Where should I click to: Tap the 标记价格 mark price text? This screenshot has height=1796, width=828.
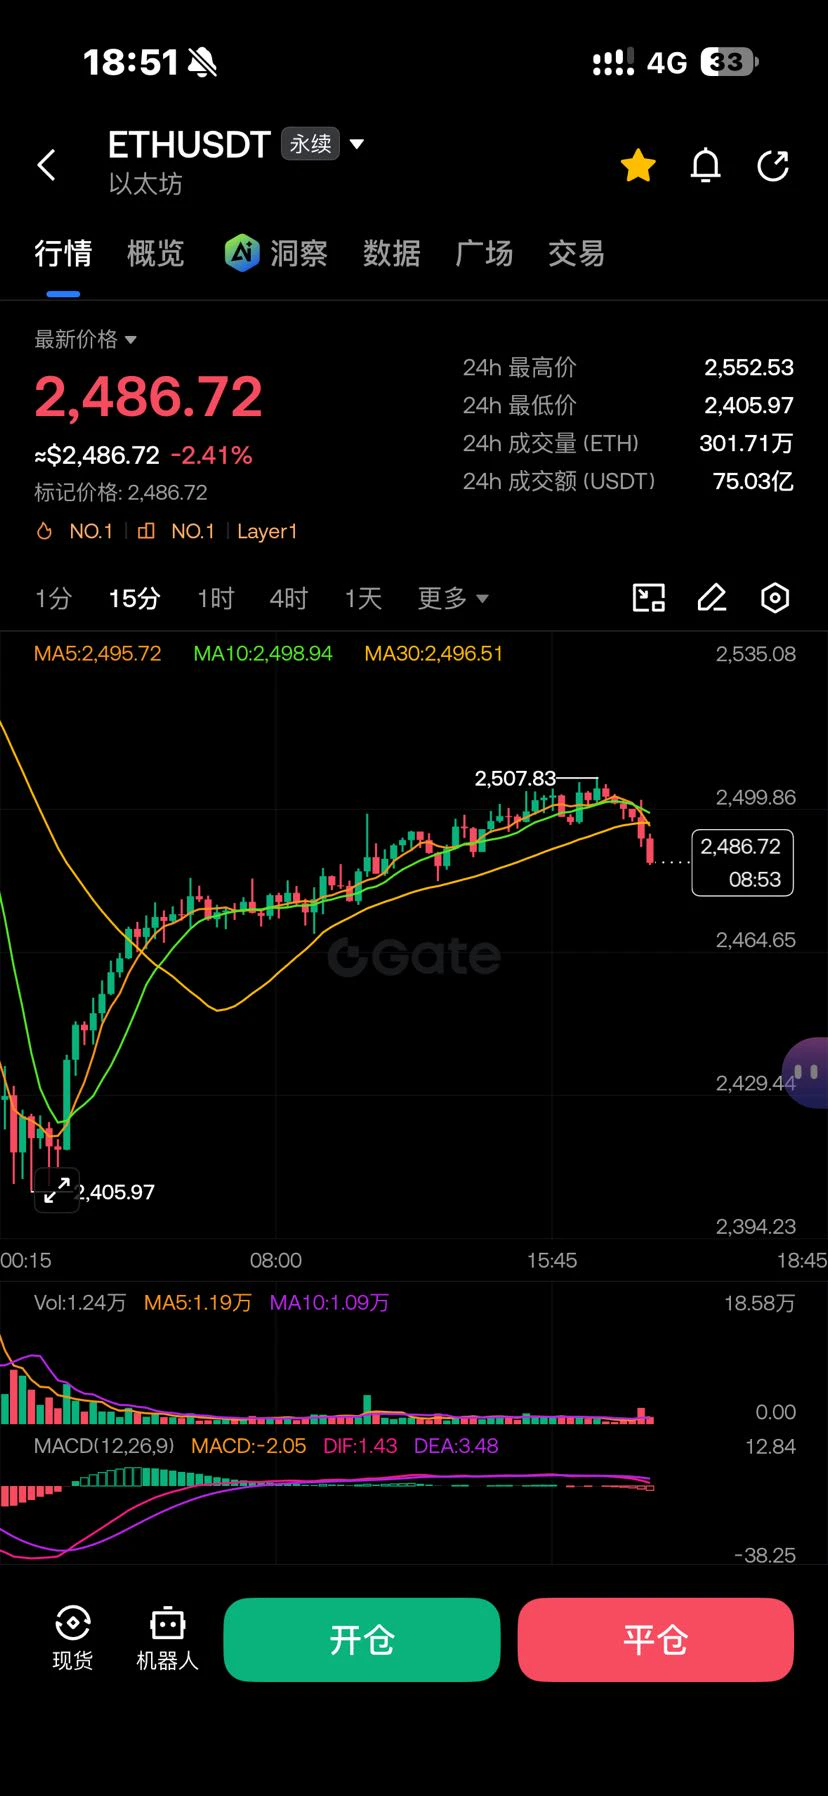click(x=121, y=492)
